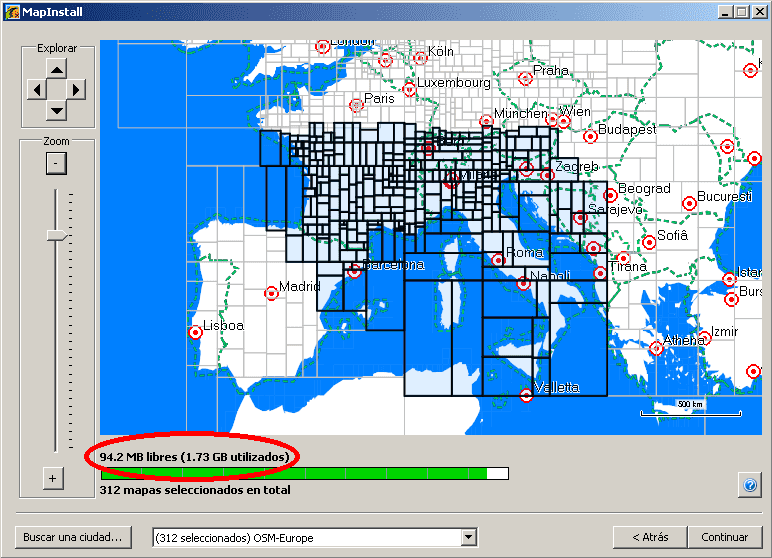Click the Izmir city marker on map
772x558 pixels.
click(705, 338)
